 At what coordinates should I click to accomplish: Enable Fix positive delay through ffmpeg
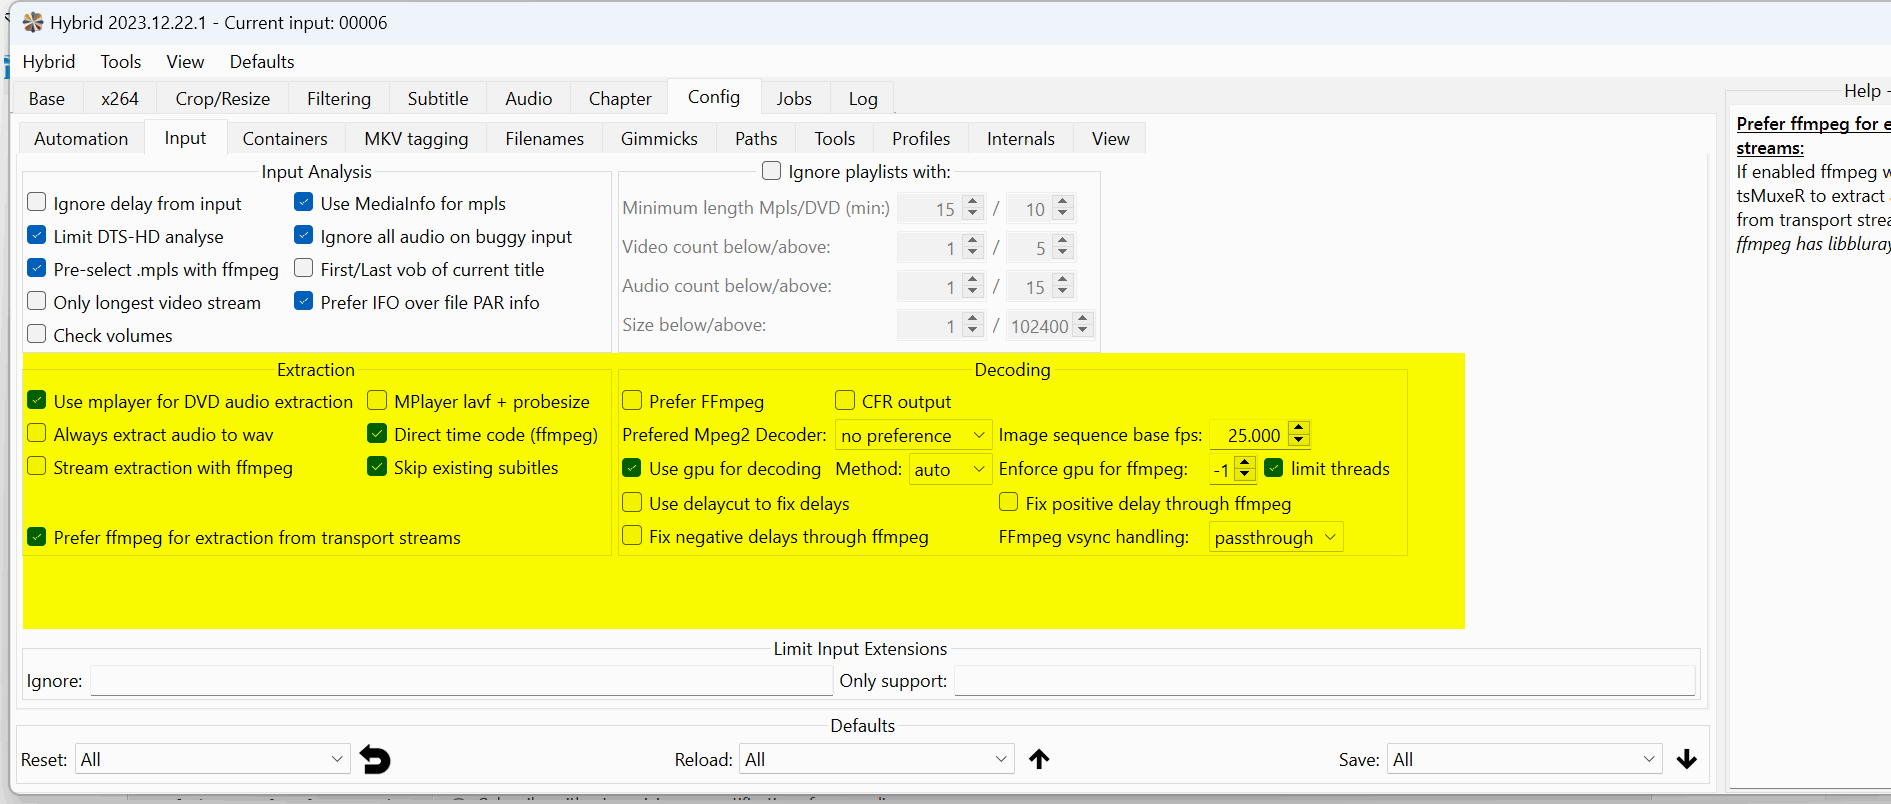pos(1009,502)
